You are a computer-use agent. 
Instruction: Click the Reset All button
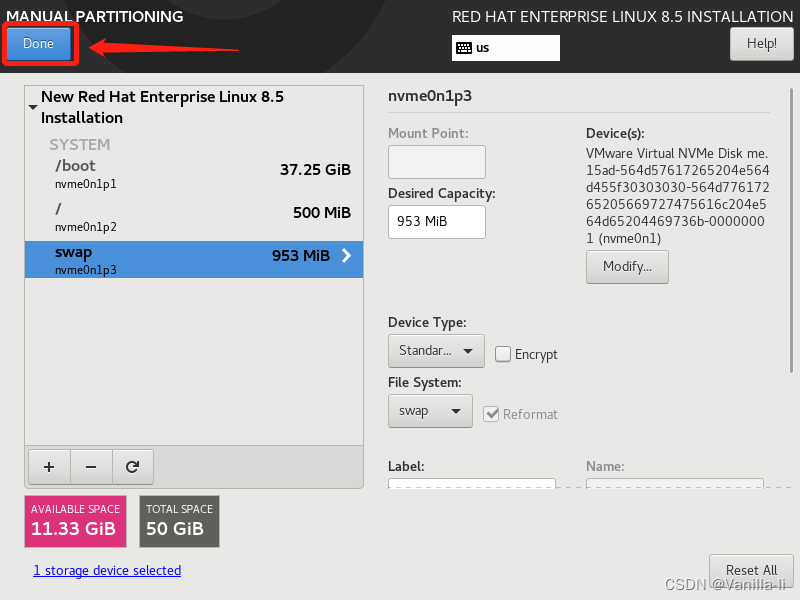751,570
